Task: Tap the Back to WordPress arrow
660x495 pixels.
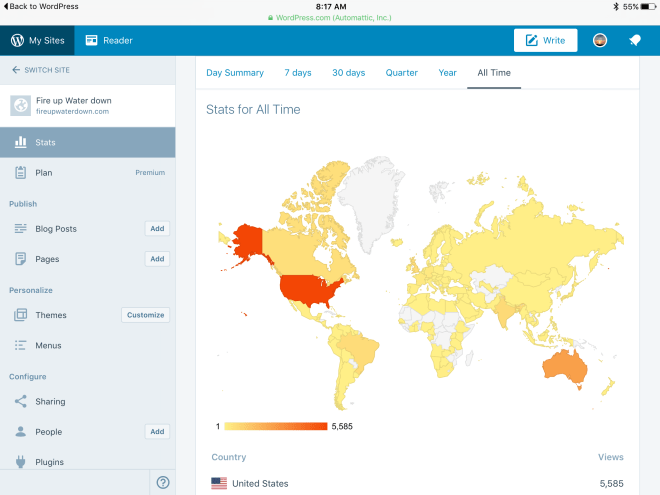Action: (x=6, y=6)
